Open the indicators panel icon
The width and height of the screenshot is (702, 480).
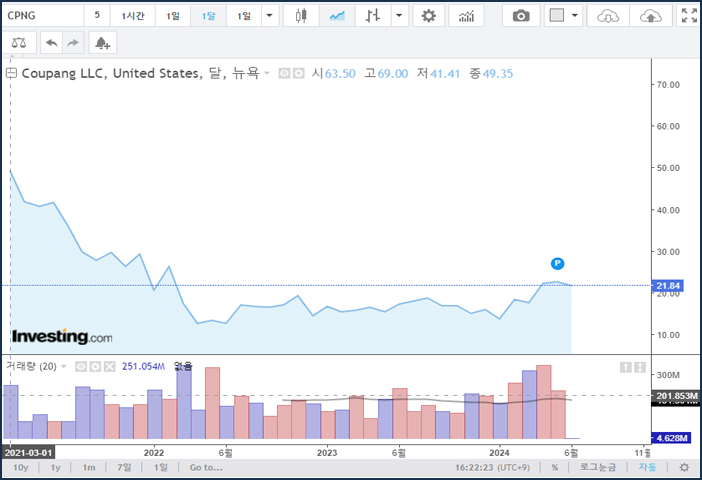[467, 16]
